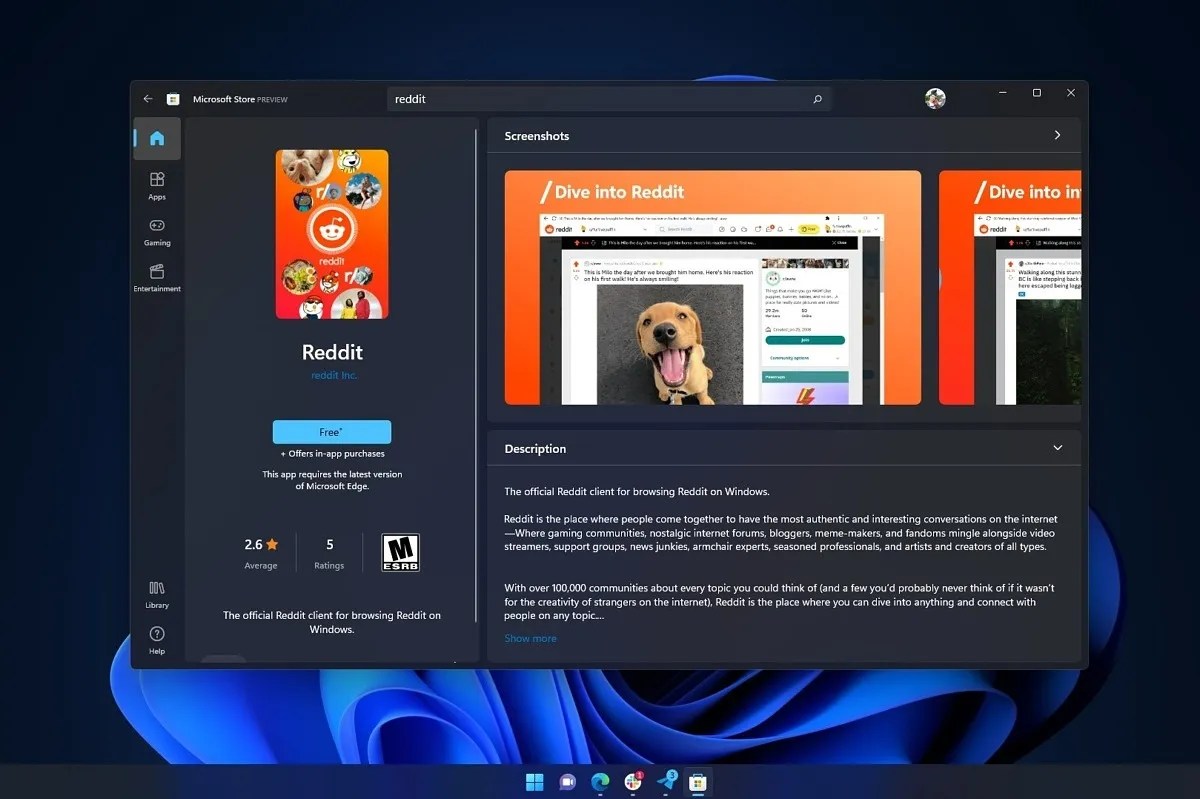
Task: Click Show more under the description
Action: pos(530,638)
